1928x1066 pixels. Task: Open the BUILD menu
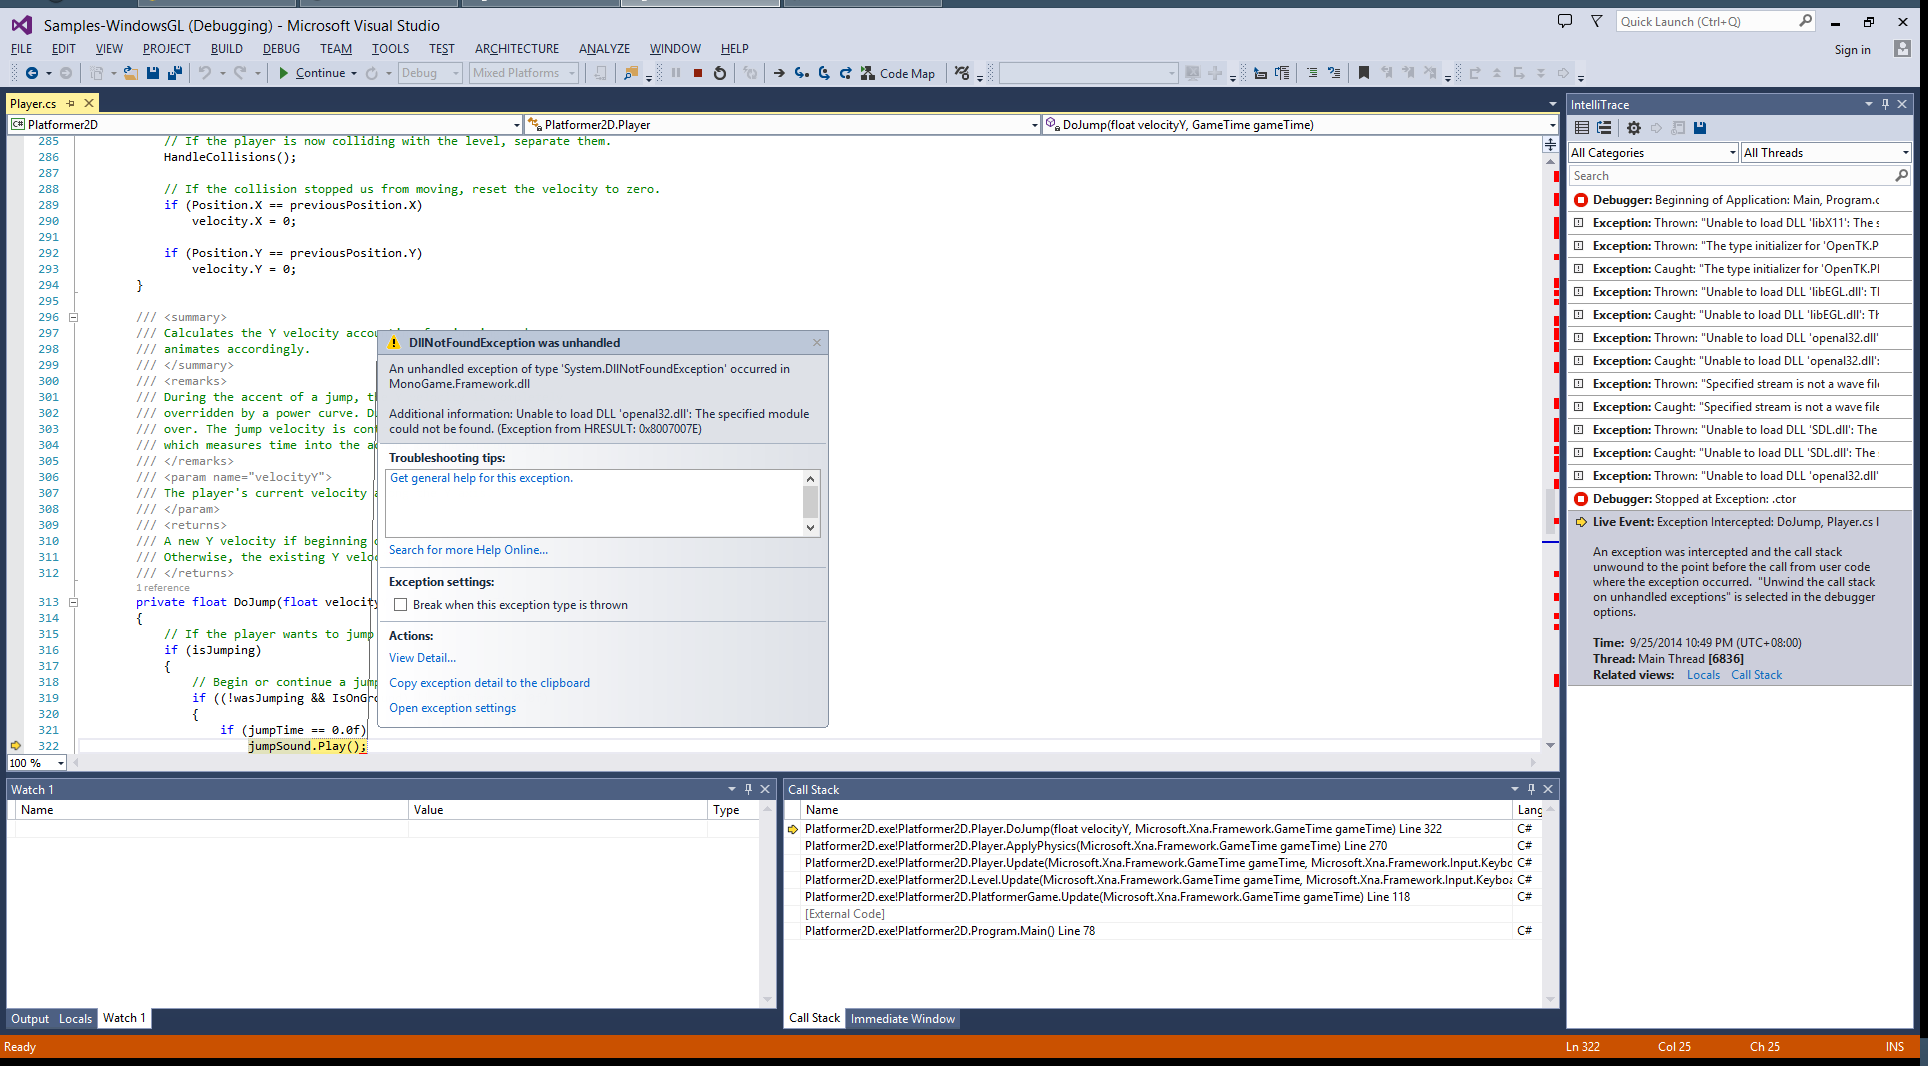[226, 48]
